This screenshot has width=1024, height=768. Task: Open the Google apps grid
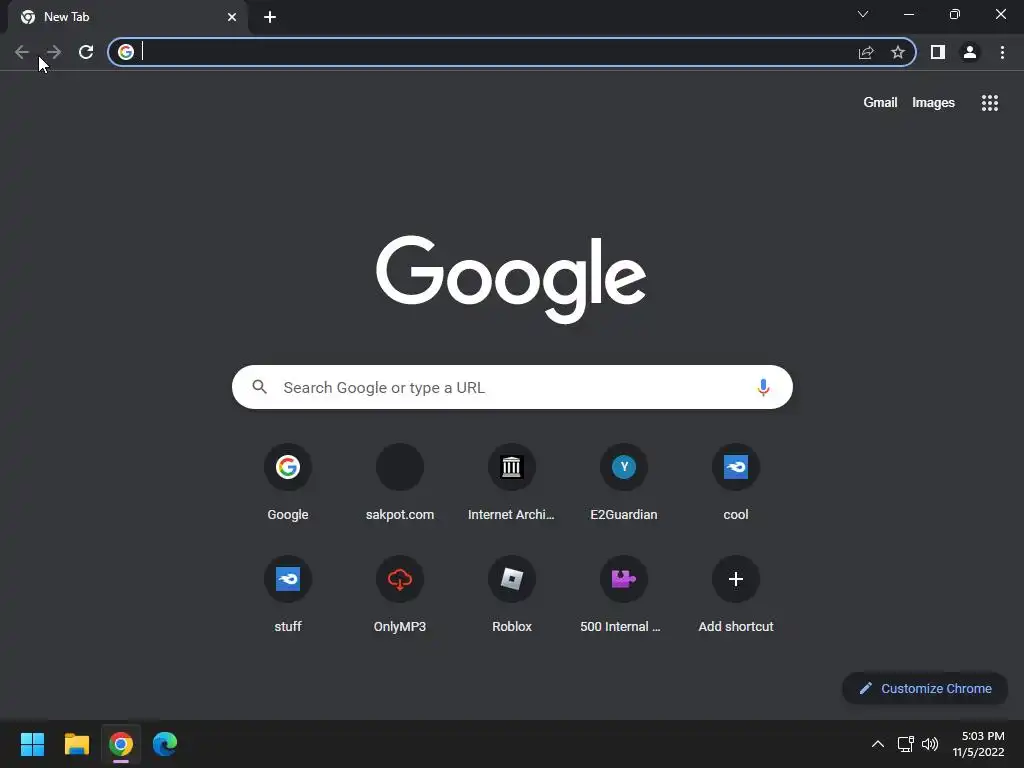(x=989, y=103)
